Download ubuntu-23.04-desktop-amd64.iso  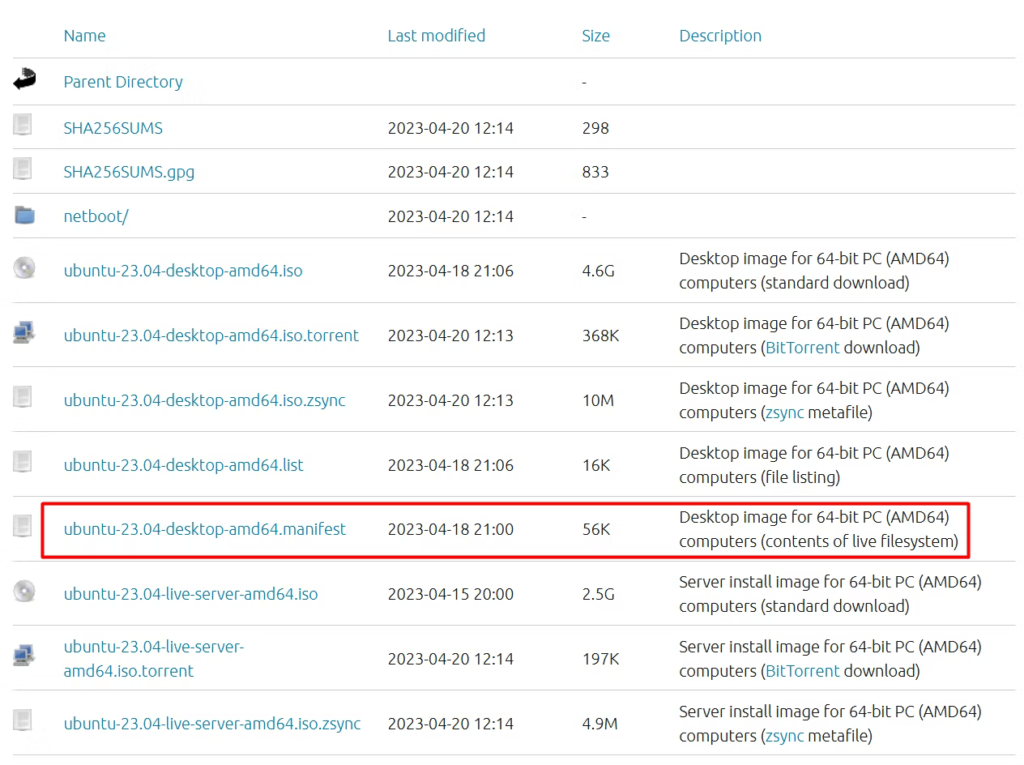[x=183, y=271]
